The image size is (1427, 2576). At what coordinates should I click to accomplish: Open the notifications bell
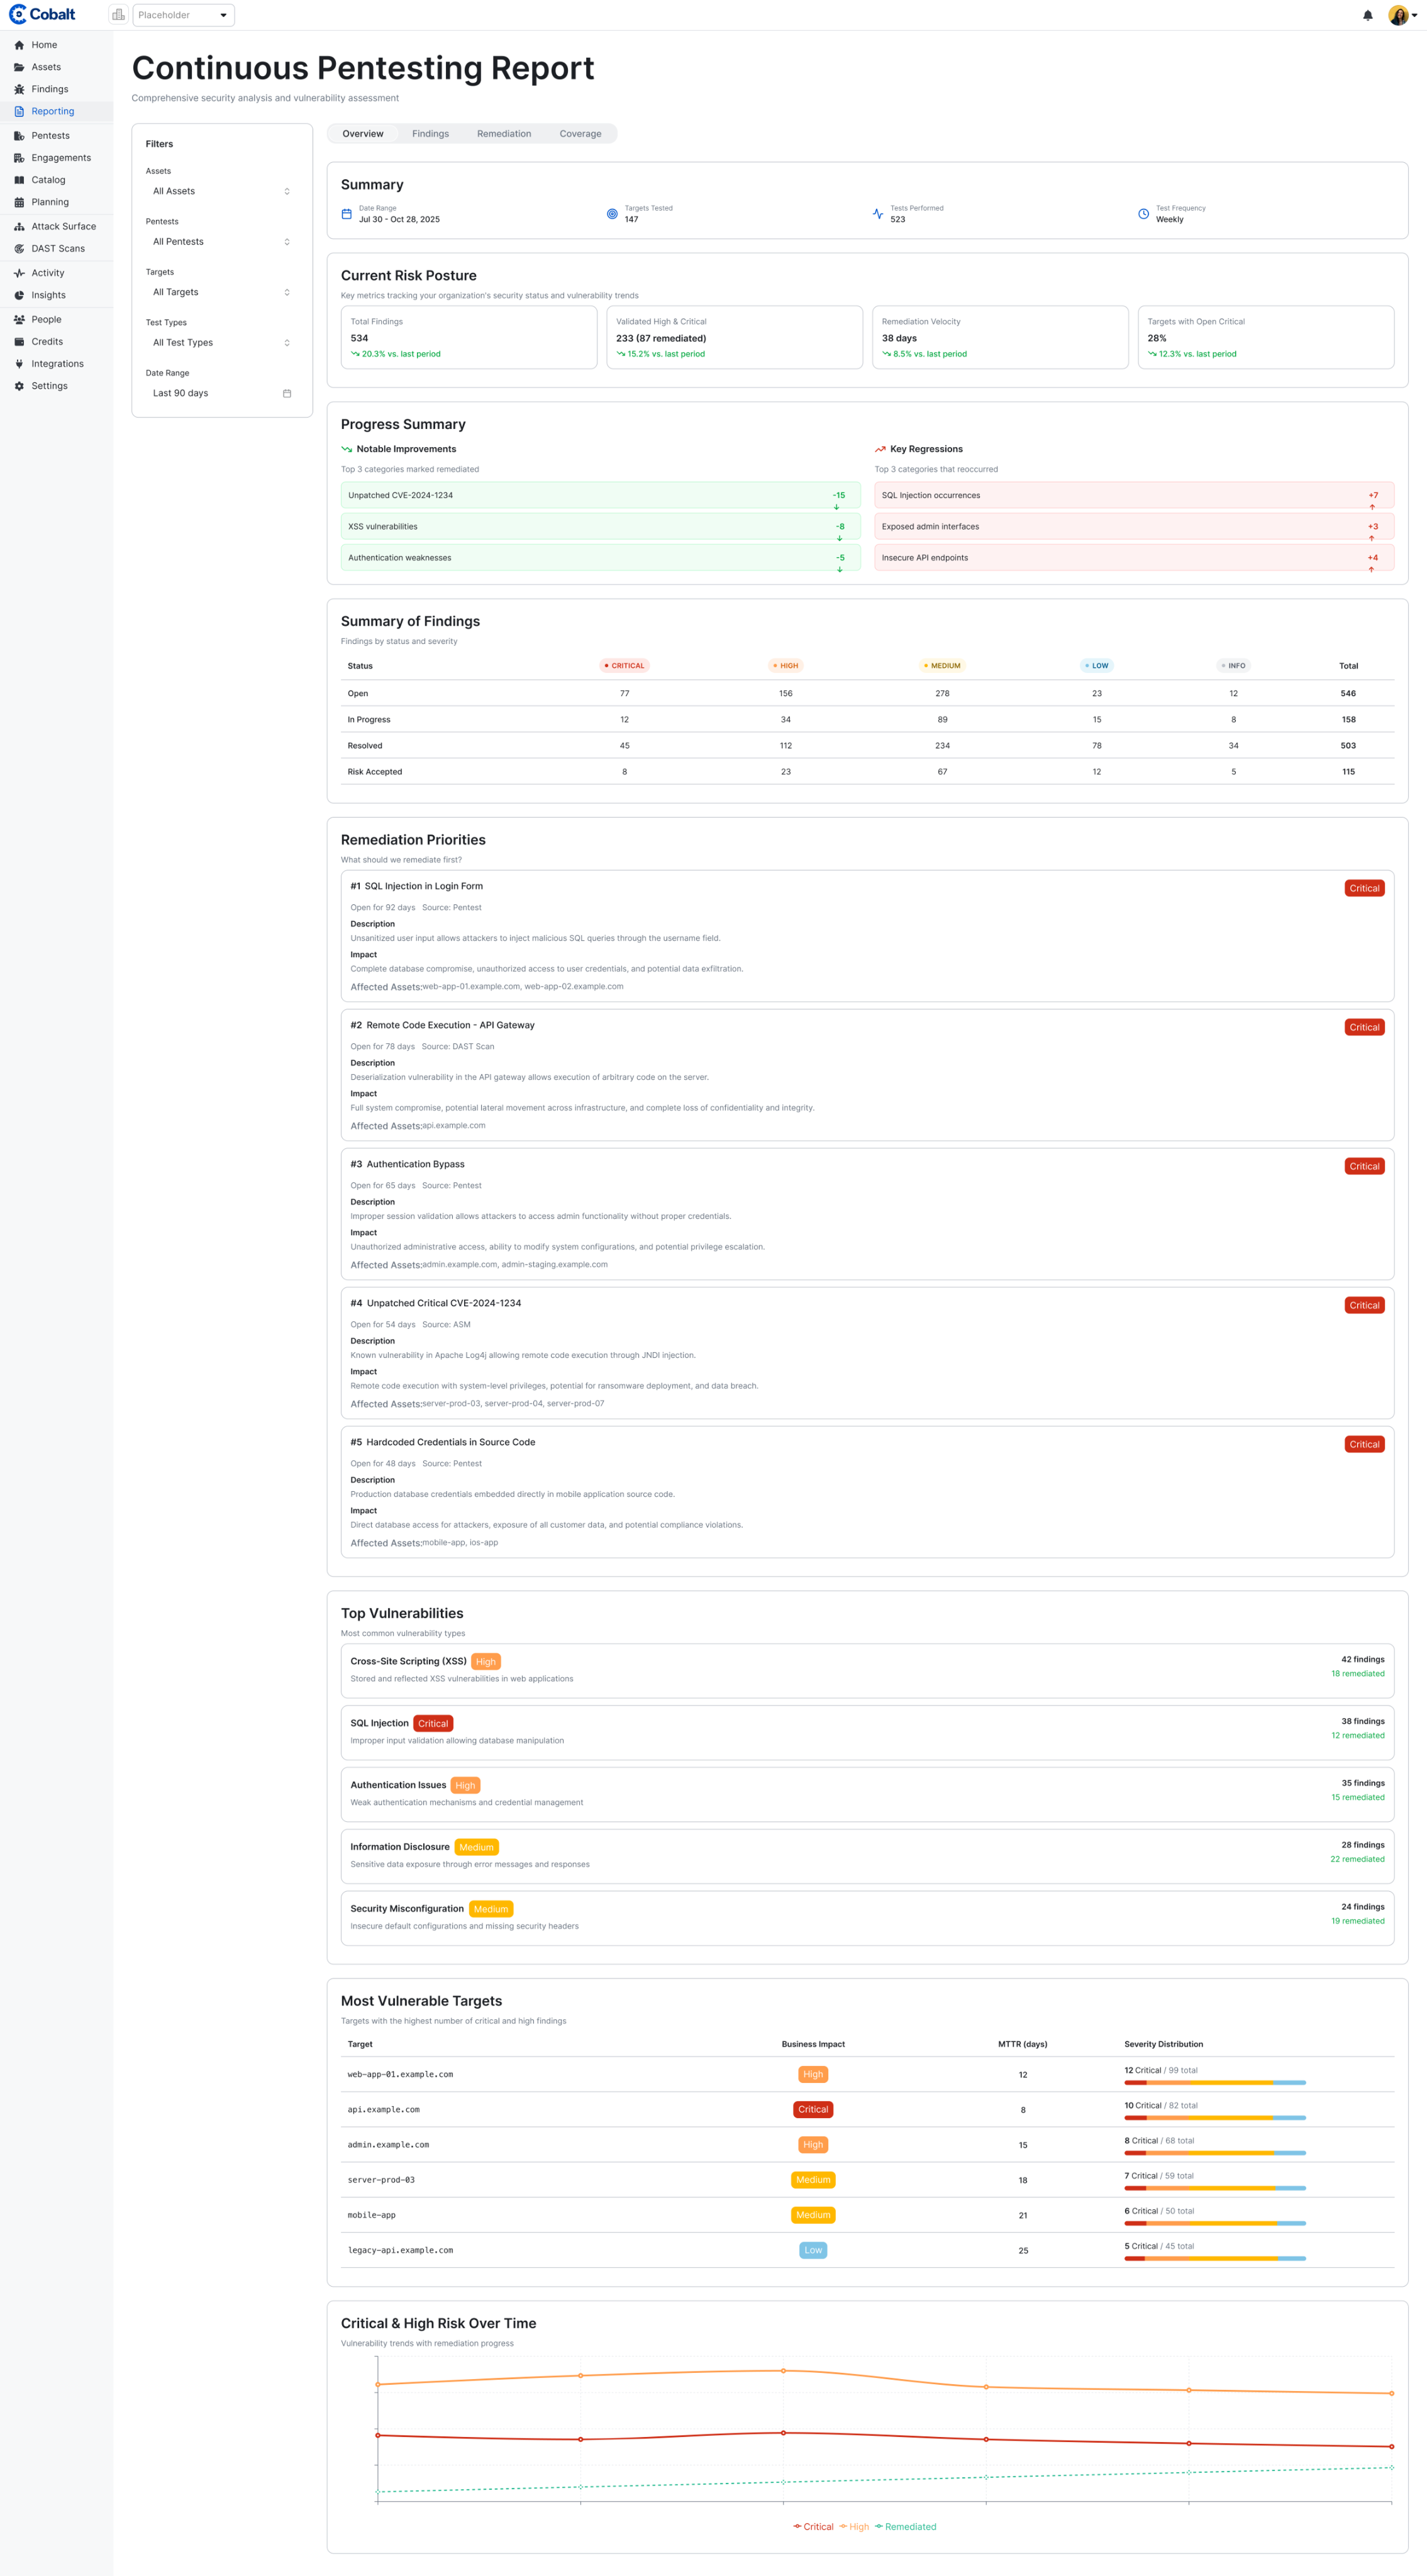pyautogui.click(x=1368, y=15)
